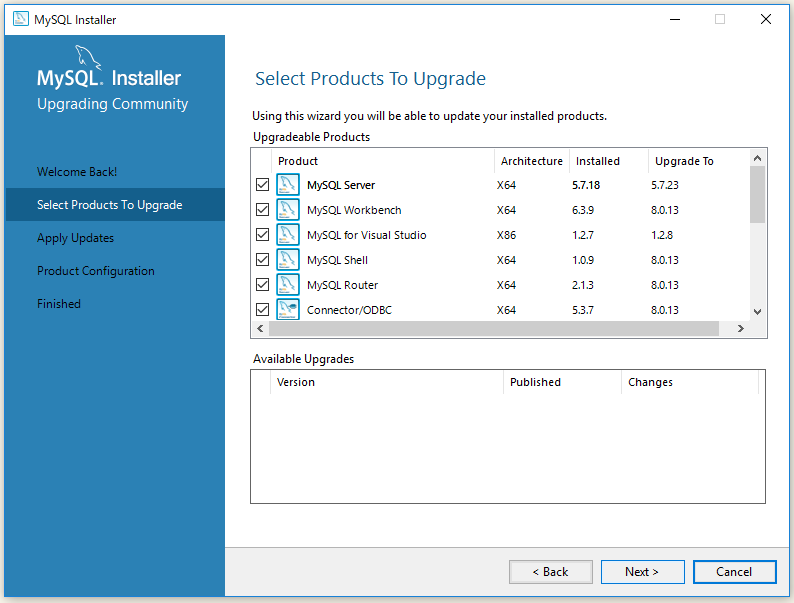The height and width of the screenshot is (603, 794).
Task: Click product list scroll up arrow
Action: [x=758, y=158]
